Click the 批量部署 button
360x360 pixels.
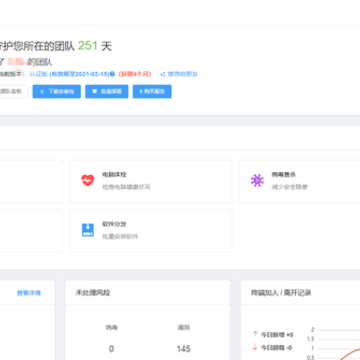107,91
